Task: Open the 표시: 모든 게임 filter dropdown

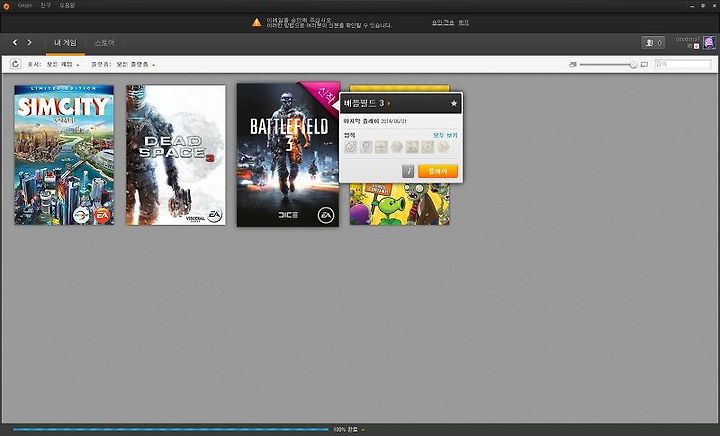Action: click(x=54, y=65)
